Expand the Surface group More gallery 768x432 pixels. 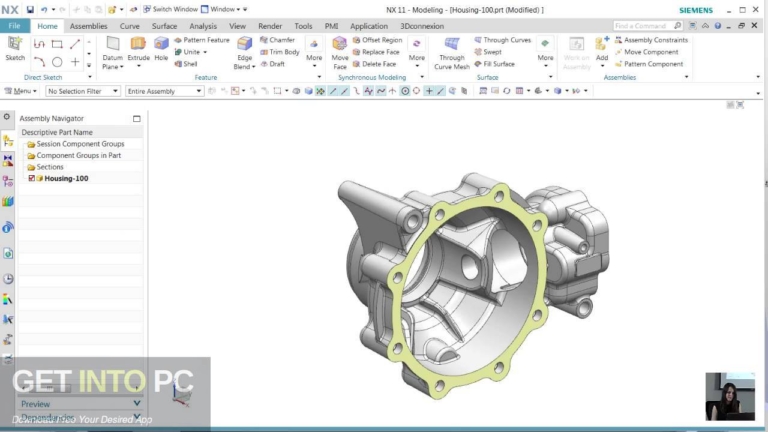pos(545,52)
